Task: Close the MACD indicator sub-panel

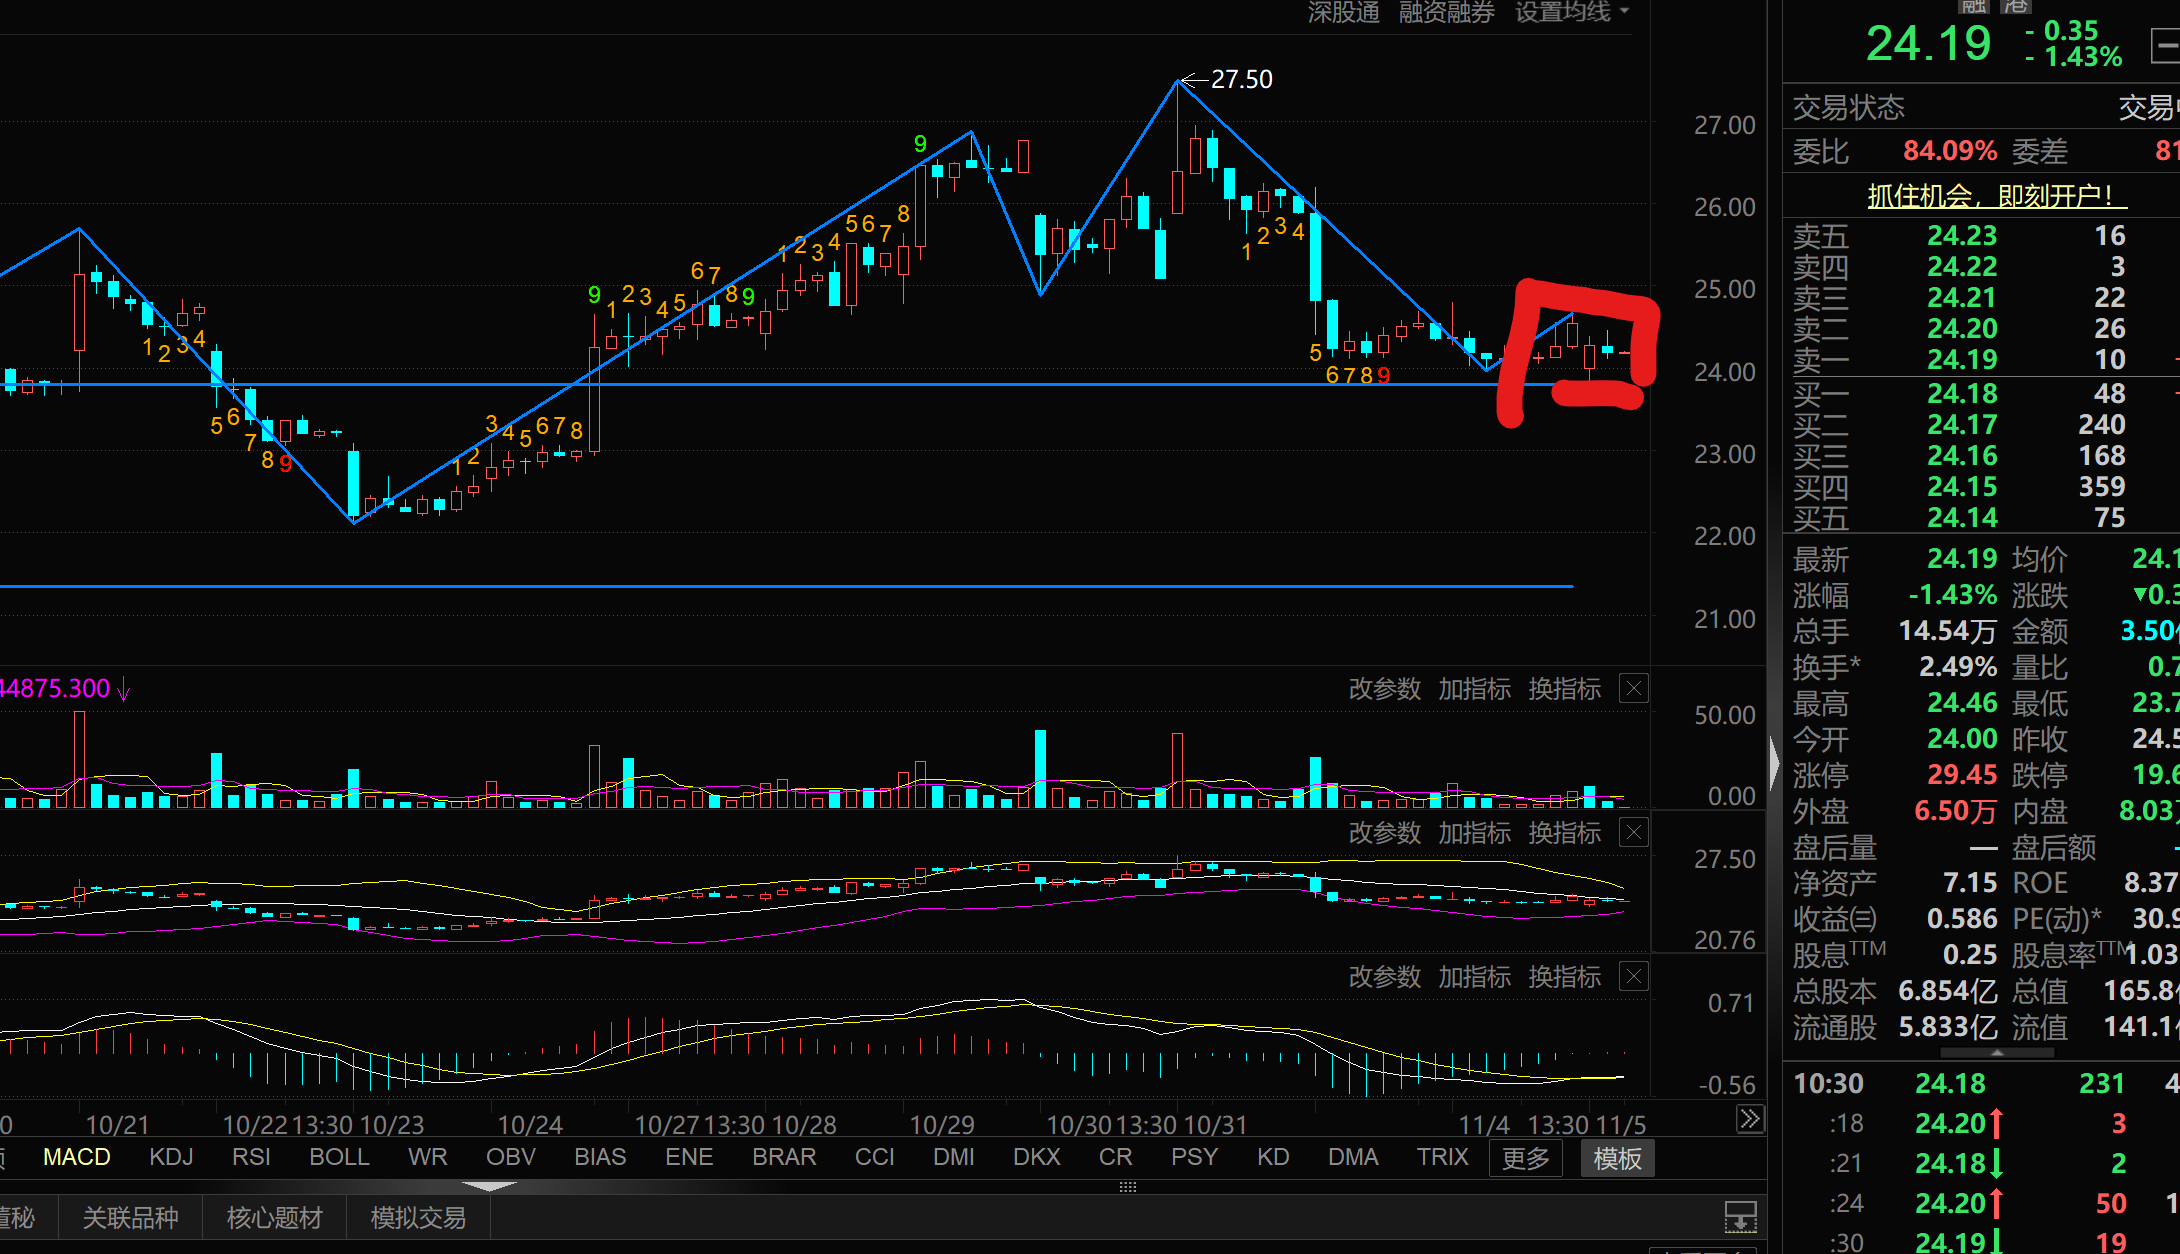Action: click(x=1633, y=977)
